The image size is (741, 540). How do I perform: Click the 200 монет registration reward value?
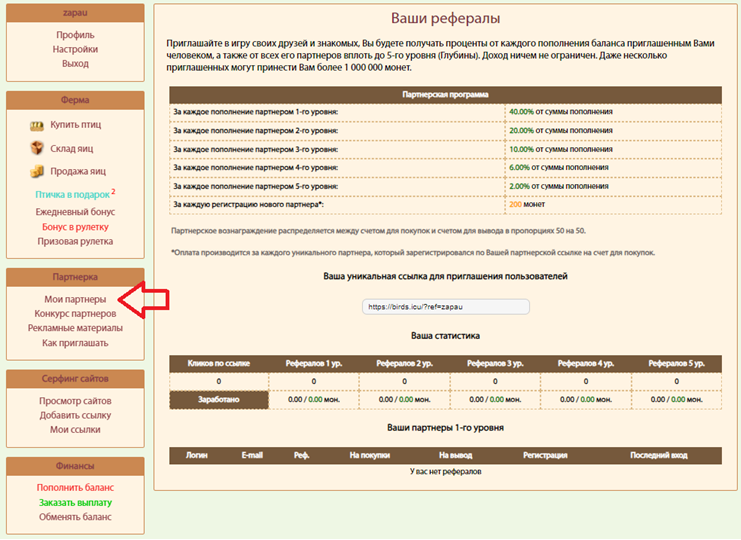[x=527, y=205]
